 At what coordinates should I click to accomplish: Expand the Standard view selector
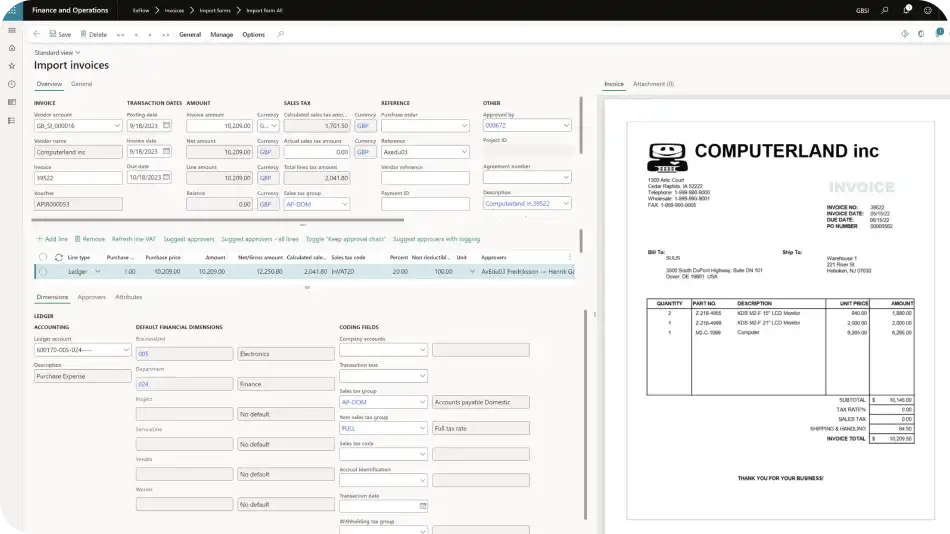coord(58,53)
